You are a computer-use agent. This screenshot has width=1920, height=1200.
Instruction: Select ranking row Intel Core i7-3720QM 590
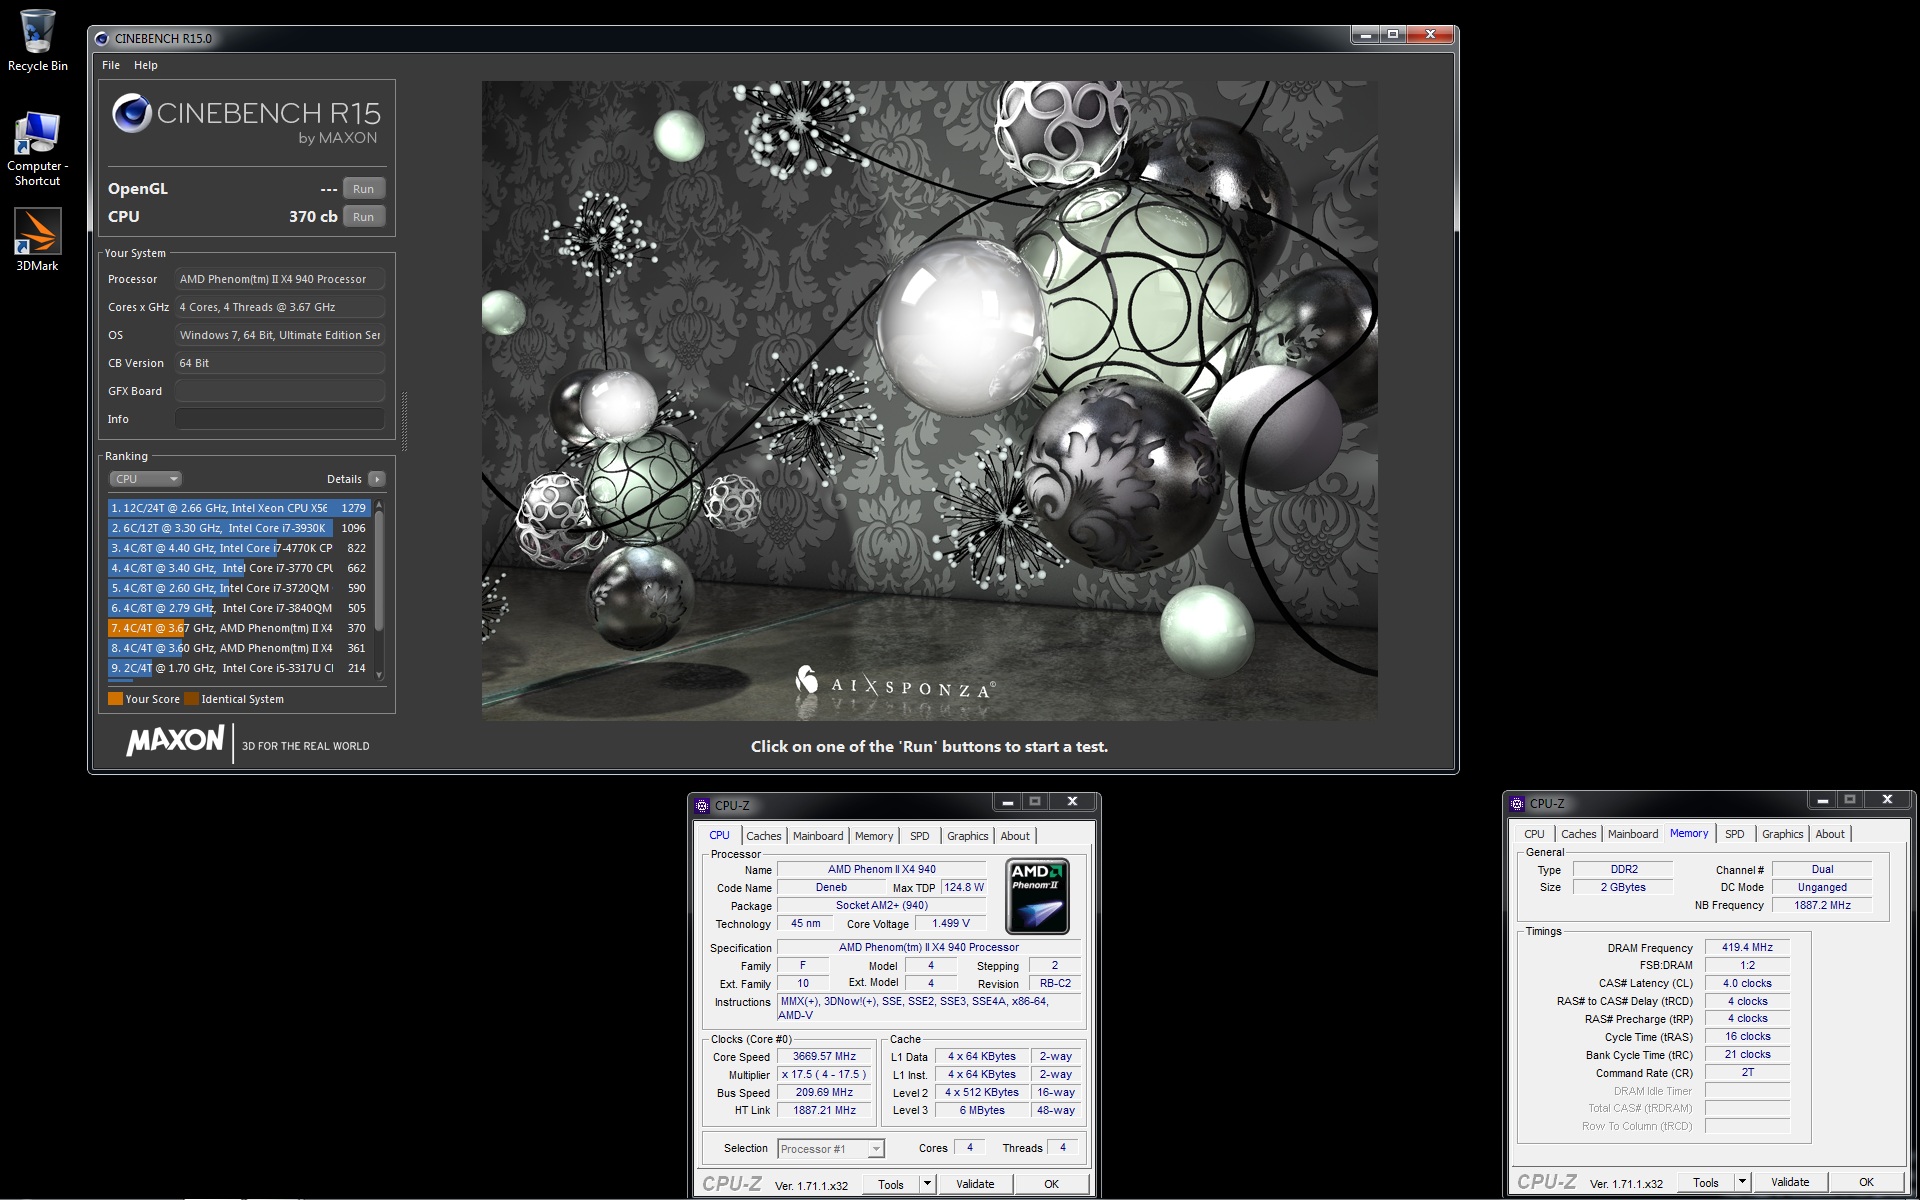pyautogui.click(x=239, y=588)
